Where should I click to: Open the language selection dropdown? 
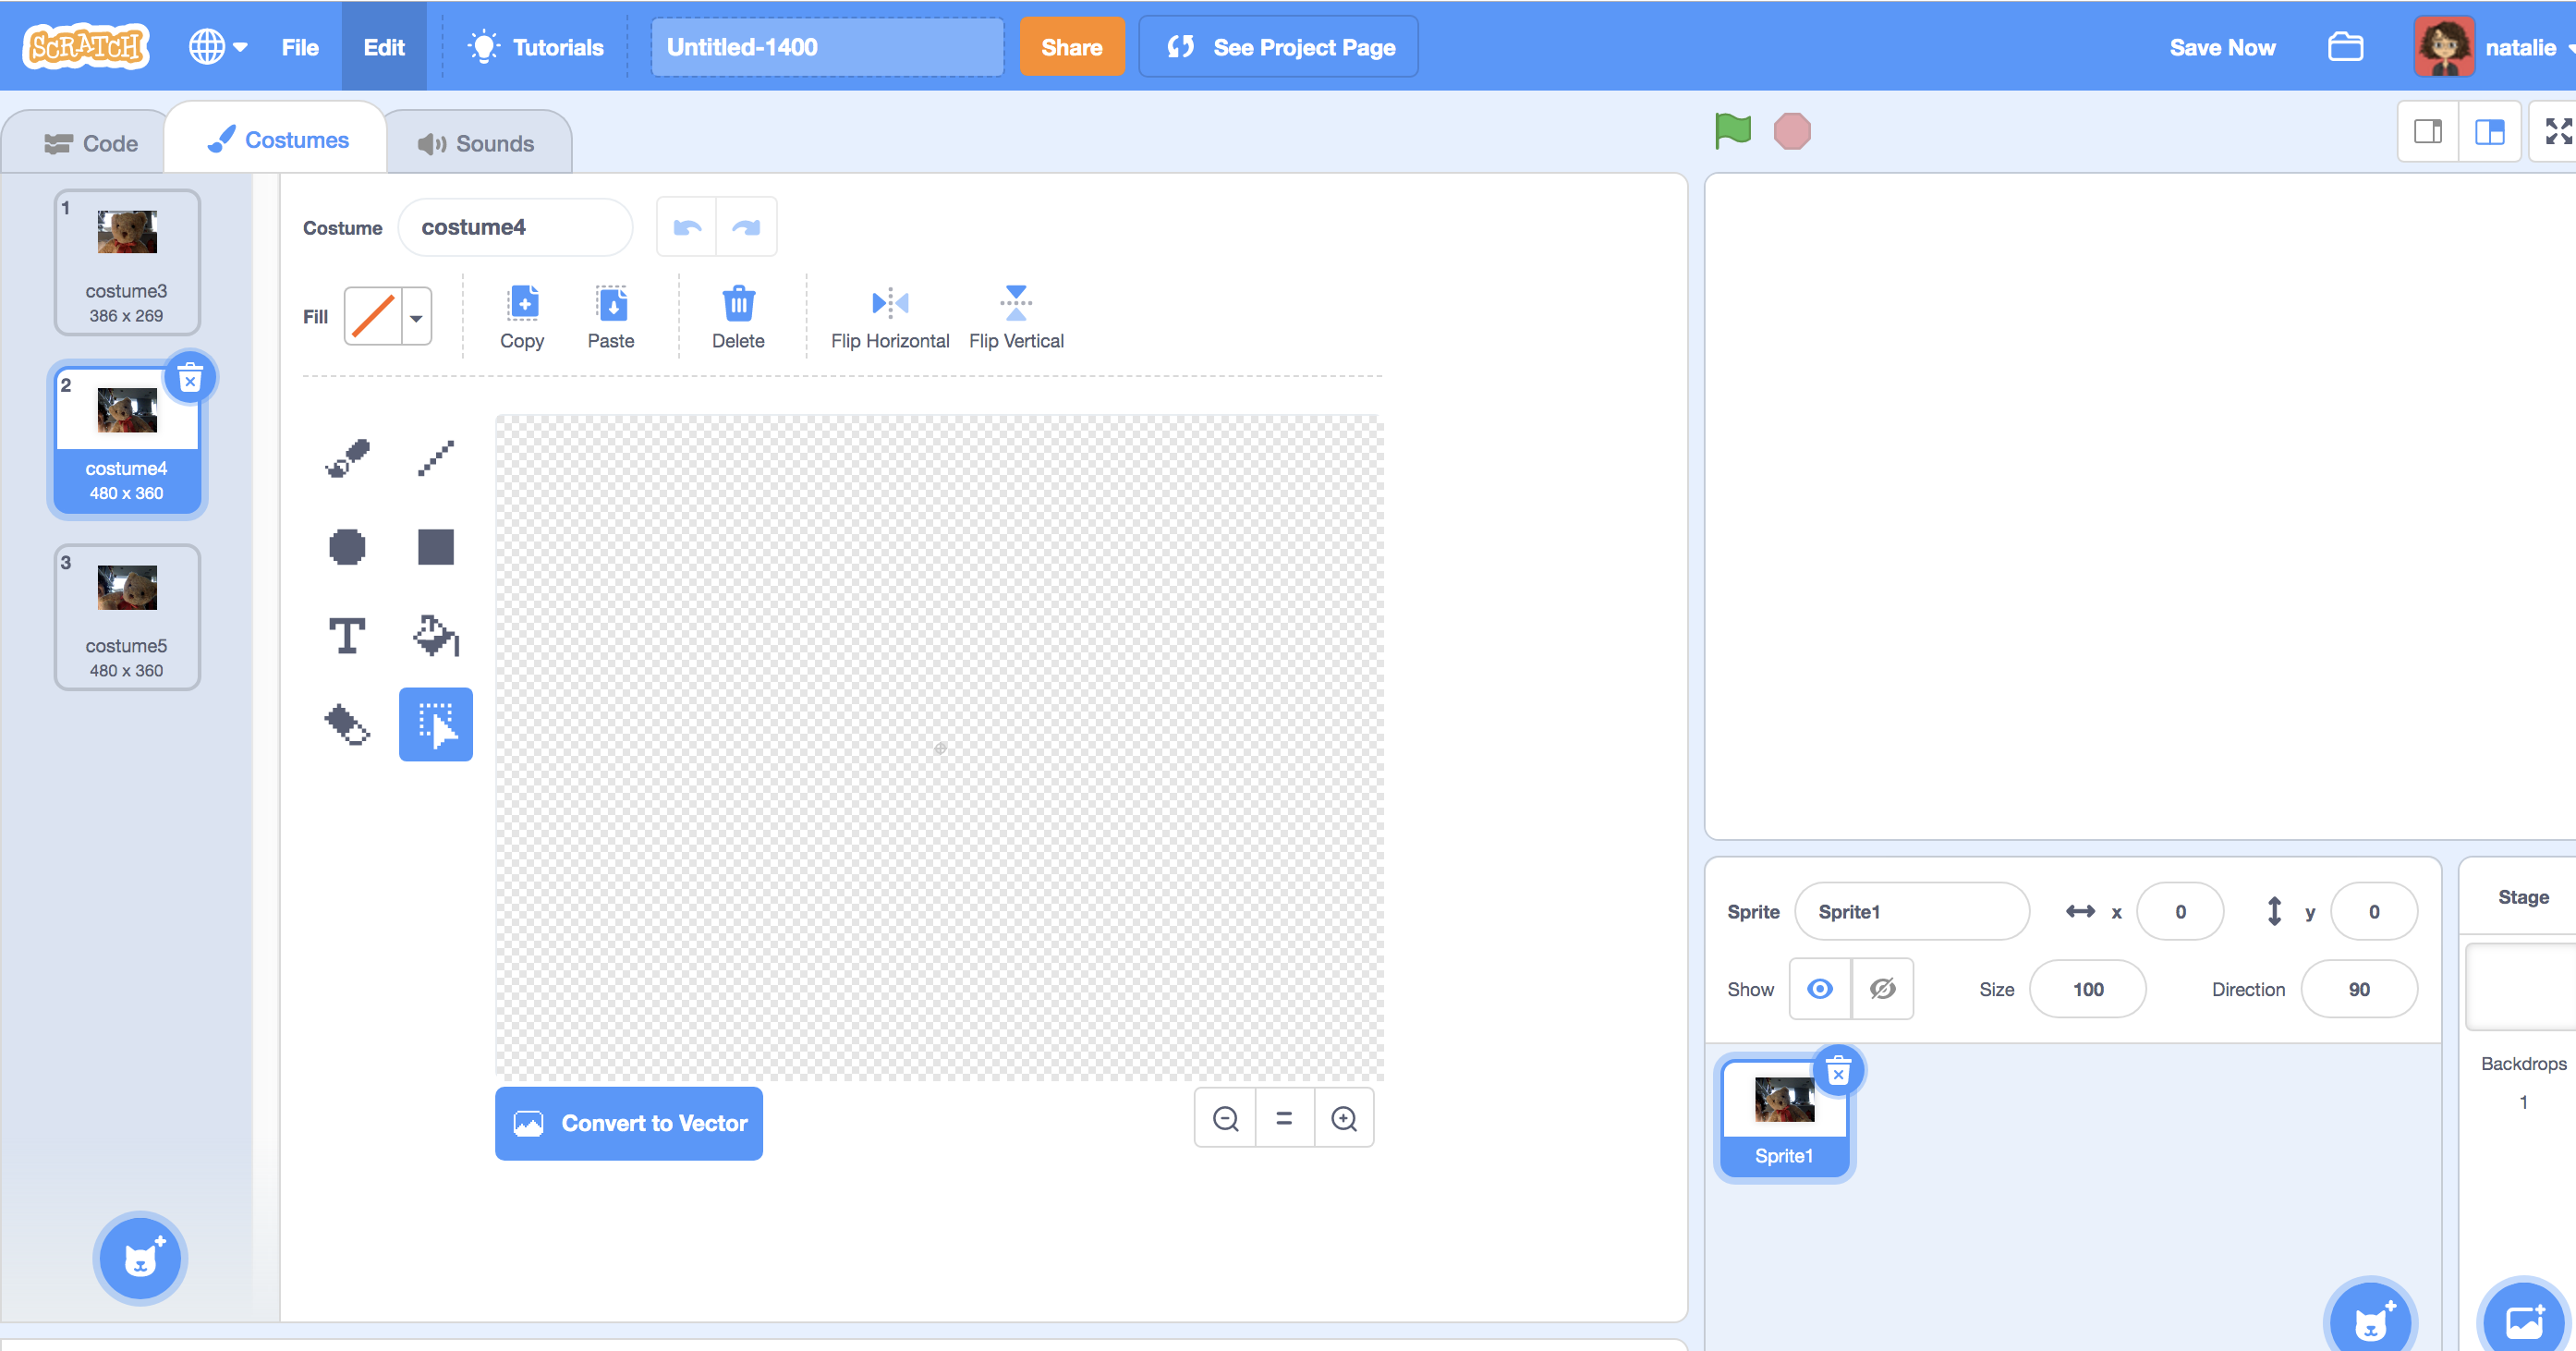(x=218, y=46)
